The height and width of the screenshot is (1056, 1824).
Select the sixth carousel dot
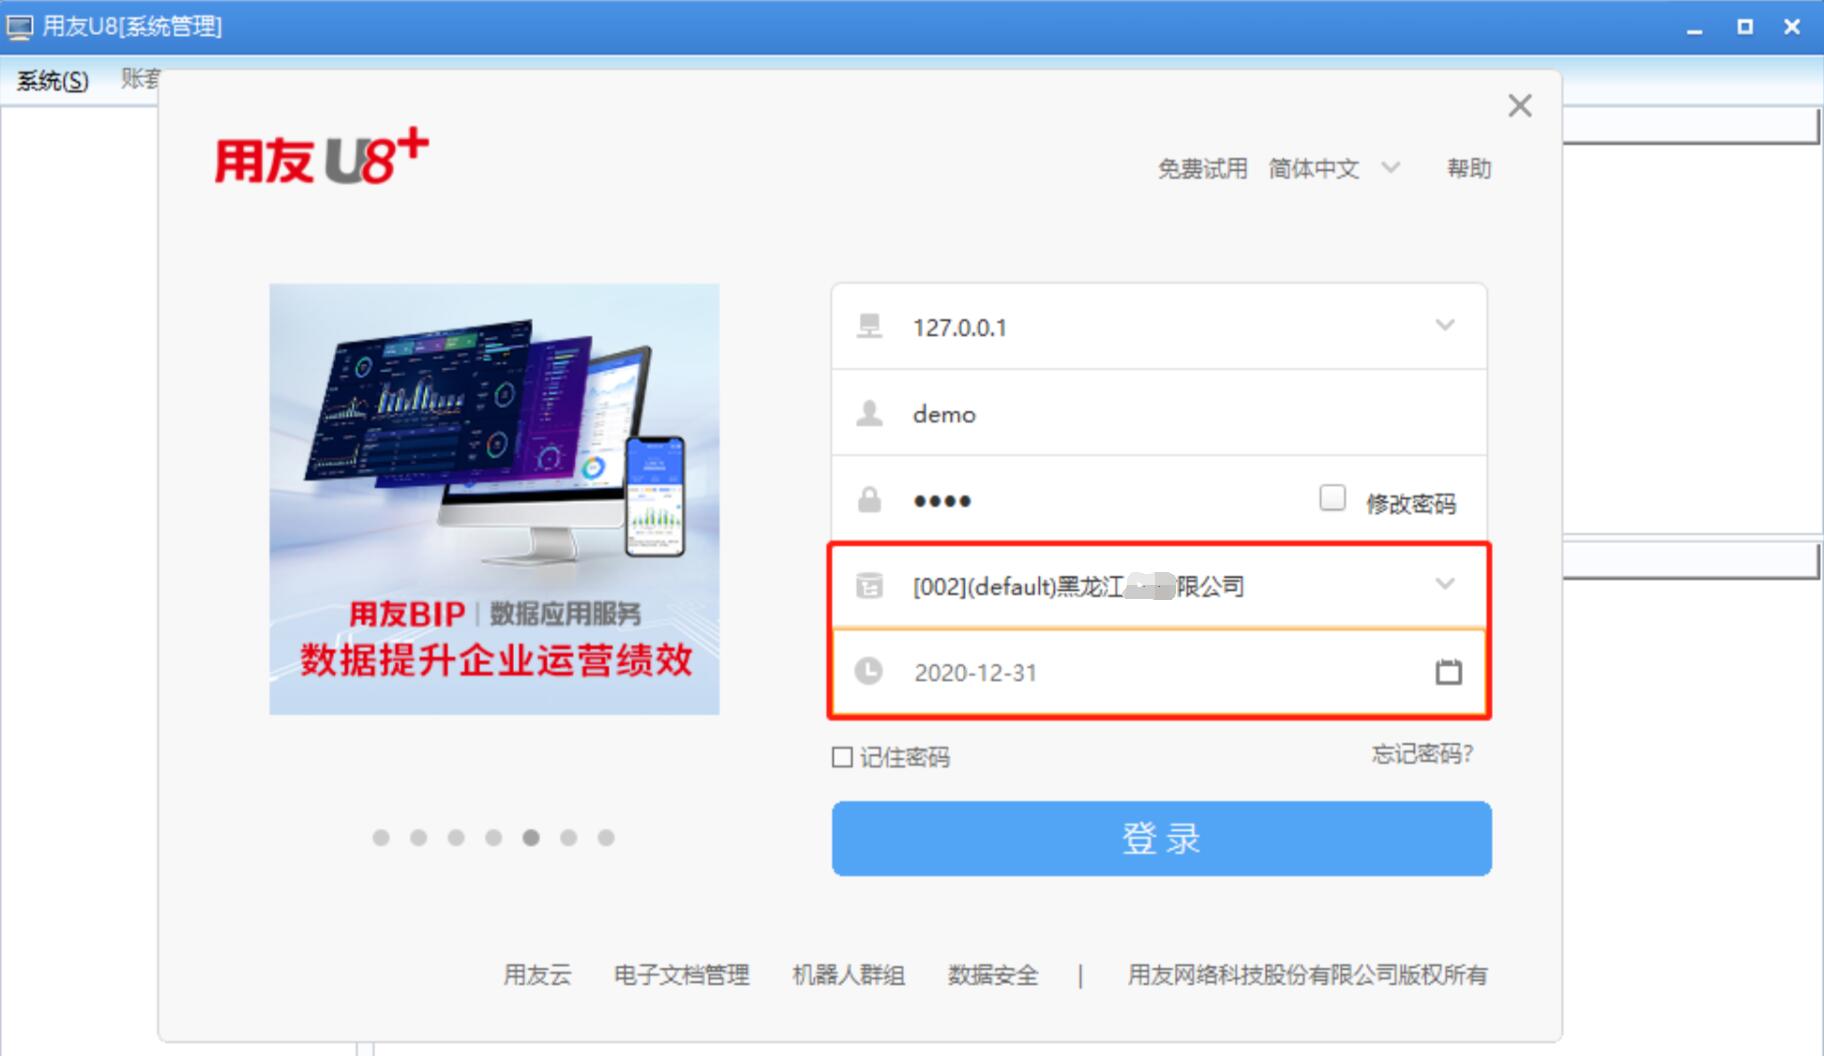pyautogui.click(x=568, y=838)
